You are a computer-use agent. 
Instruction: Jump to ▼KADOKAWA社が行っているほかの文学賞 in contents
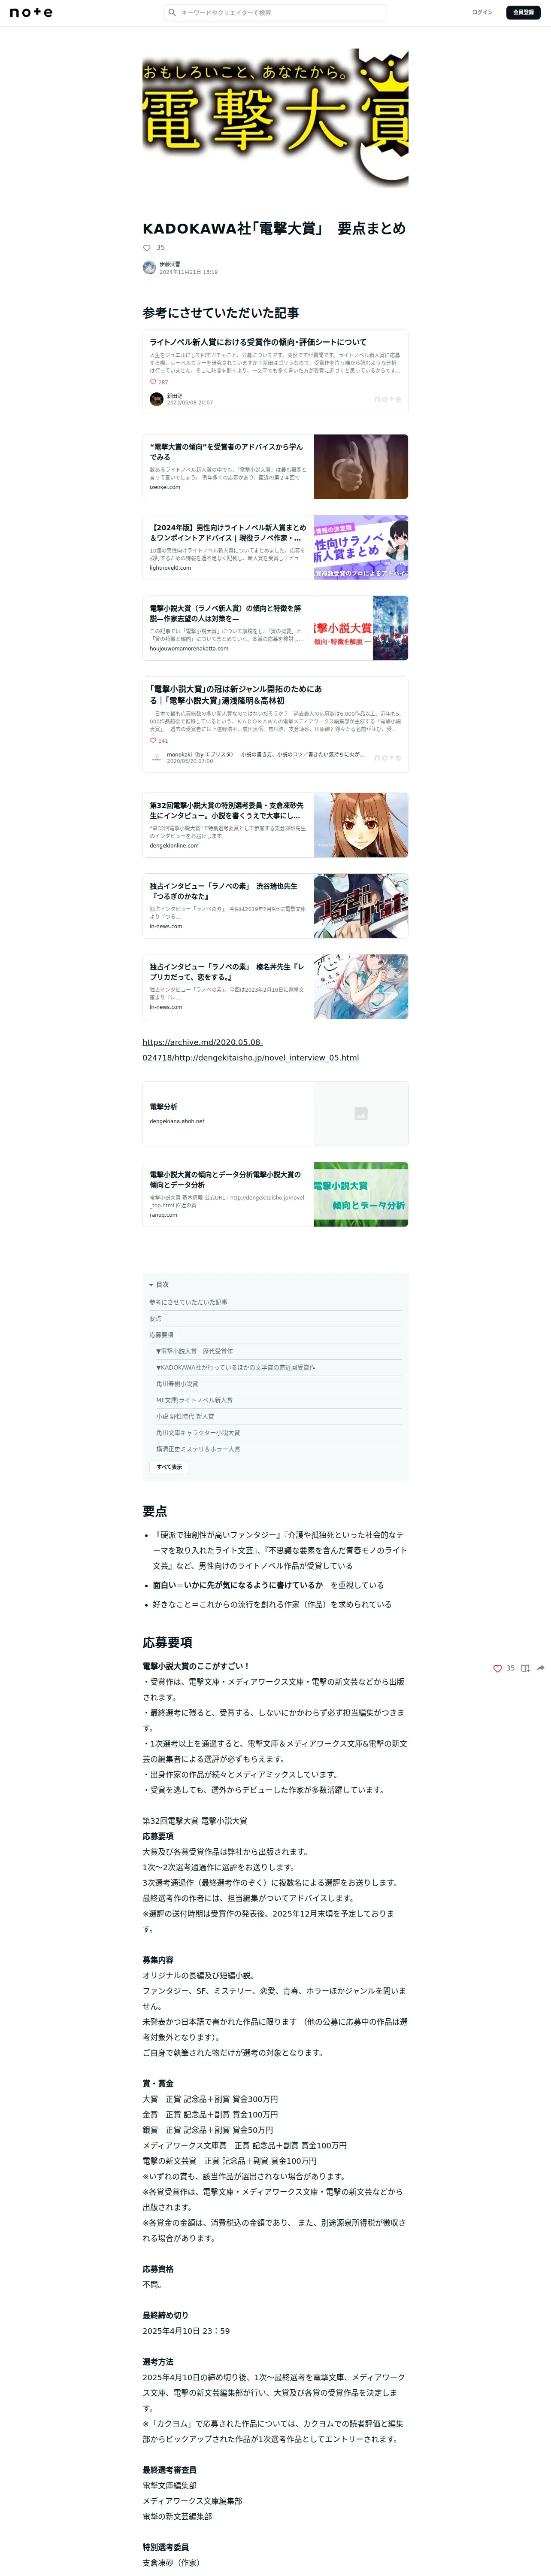pyautogui.click(x=235, y=1367)
